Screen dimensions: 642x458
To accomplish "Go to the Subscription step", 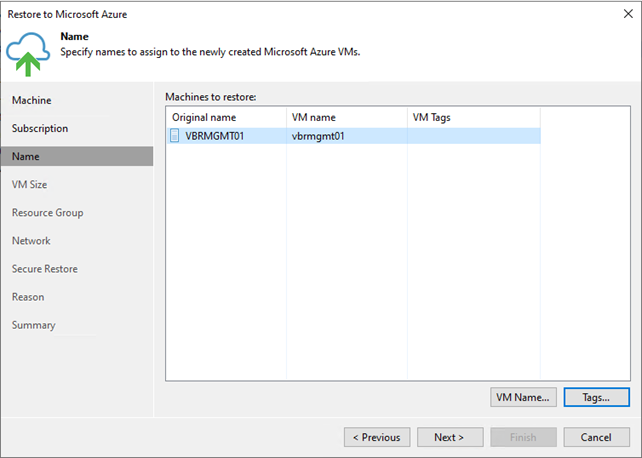I will [x=40, y=128].
